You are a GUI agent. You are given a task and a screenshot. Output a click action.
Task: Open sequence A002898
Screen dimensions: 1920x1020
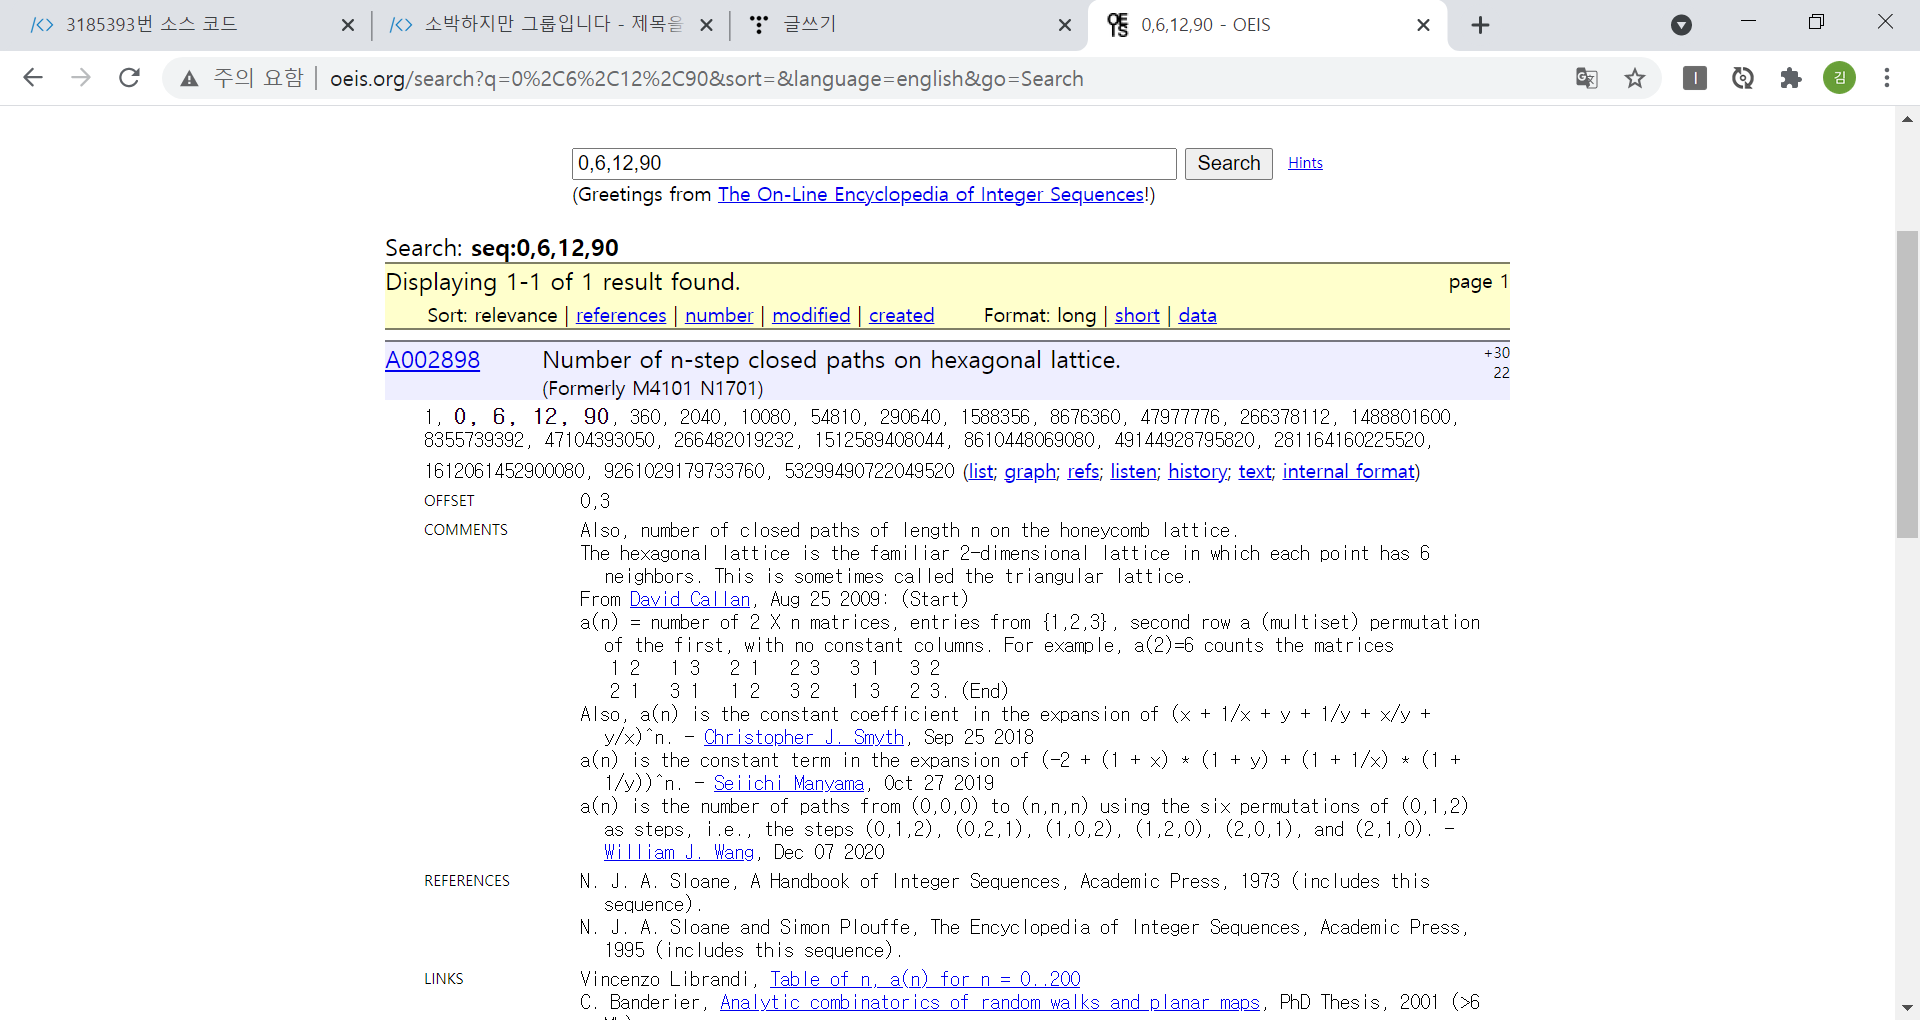click(432, 360)
